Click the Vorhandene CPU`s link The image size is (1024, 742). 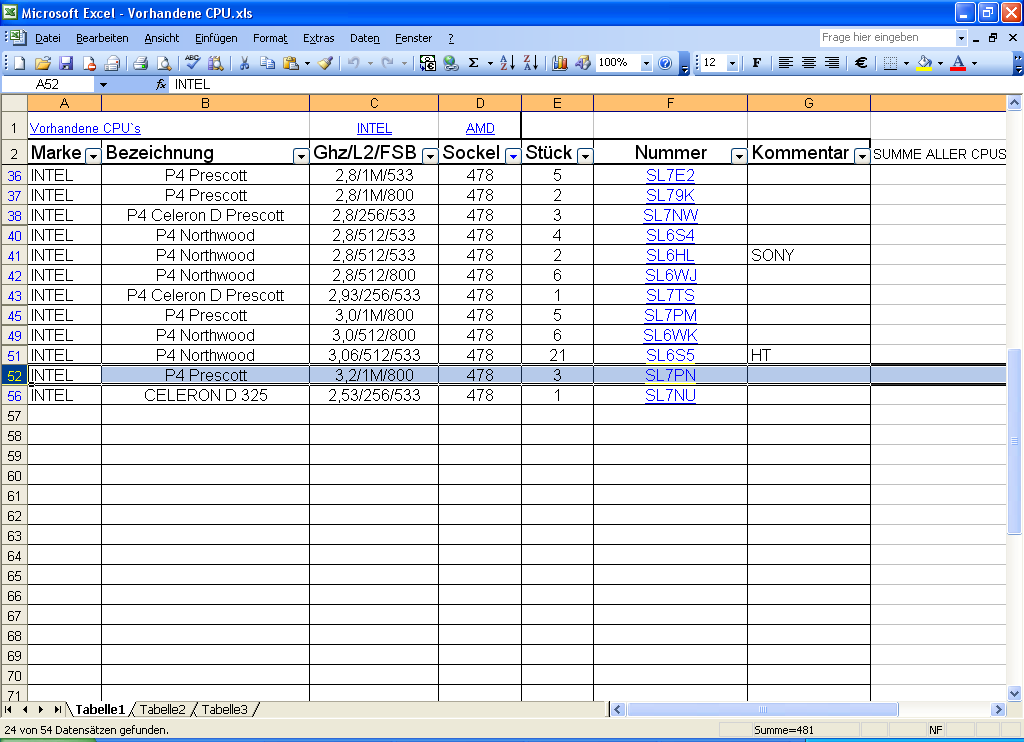[x=85, y=129]
